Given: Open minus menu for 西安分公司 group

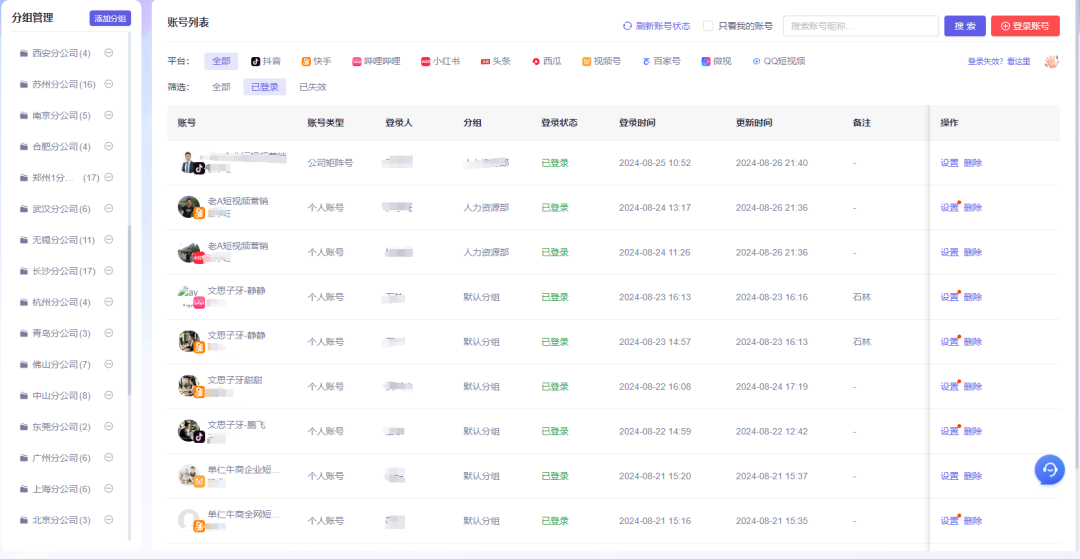Looking at the screenshot, I should tap(108, 53).
